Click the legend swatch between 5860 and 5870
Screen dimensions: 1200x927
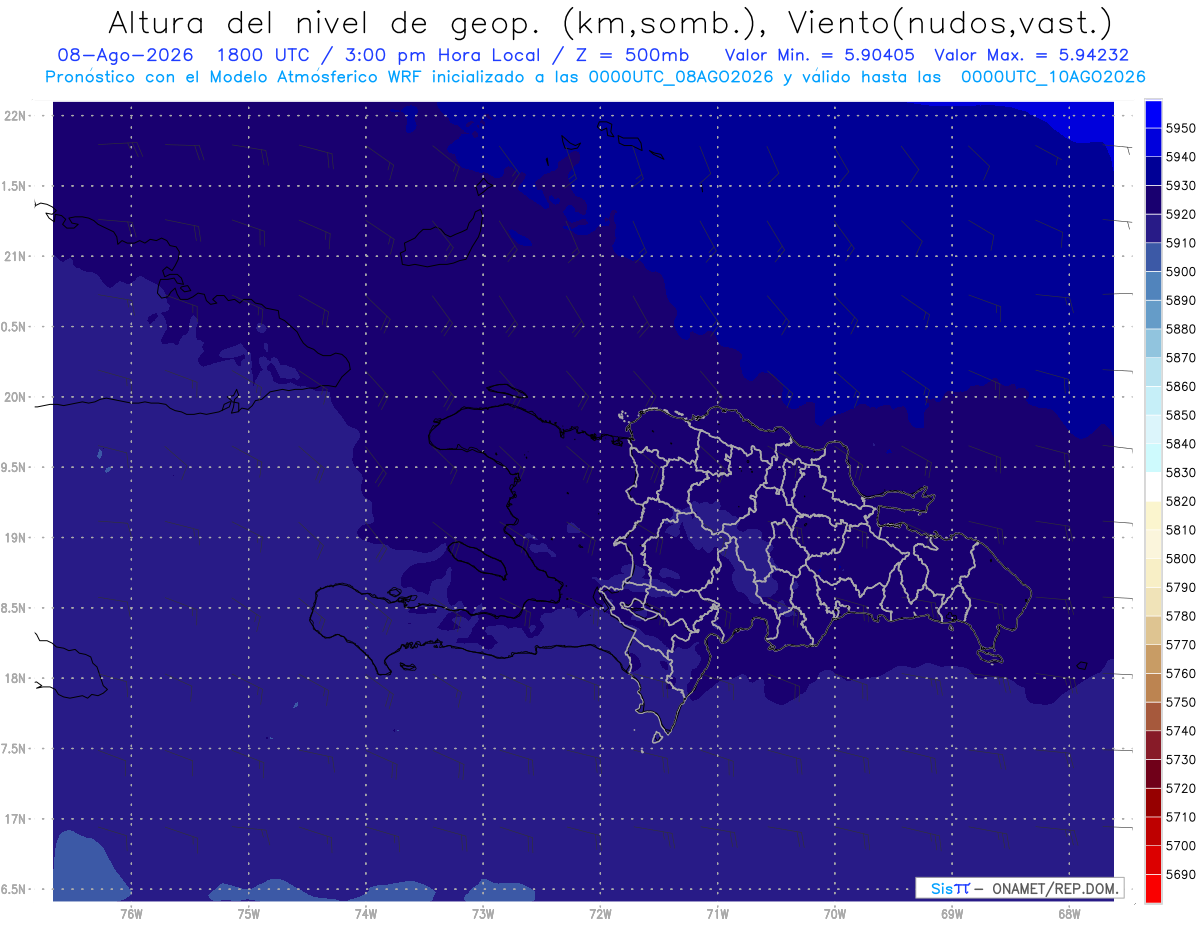pyautogui.click(x=1152, y=371)
